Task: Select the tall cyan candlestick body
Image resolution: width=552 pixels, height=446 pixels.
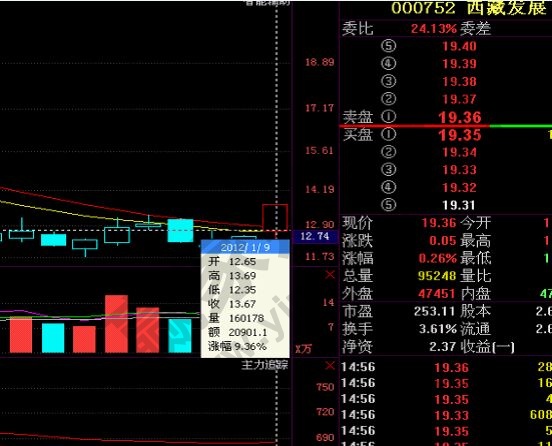Action: (180, 231)
